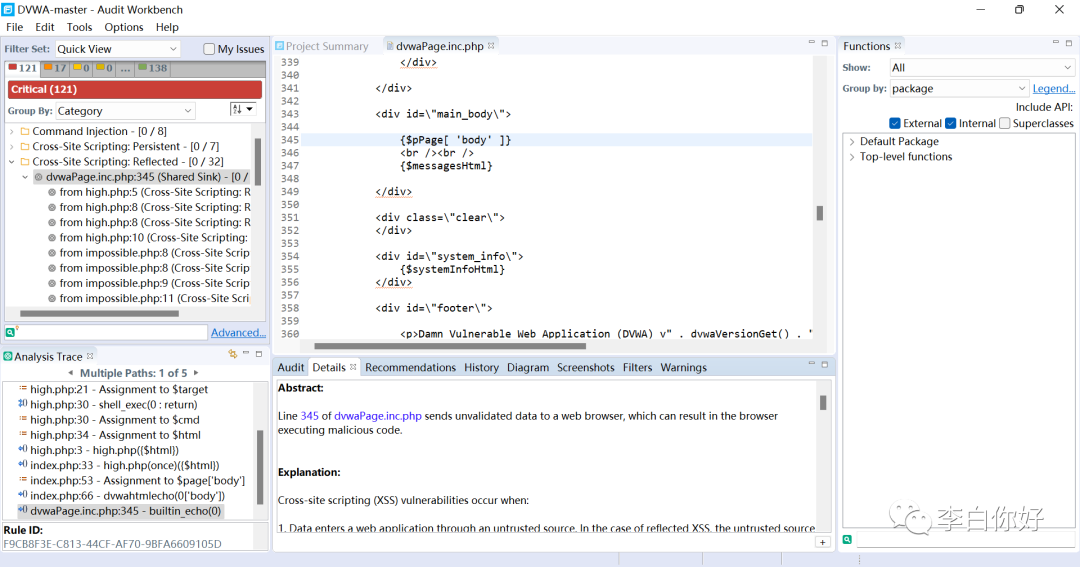
Task: Collapse Cross-Site Scripting: Reflected category
Action: point(12,161)
